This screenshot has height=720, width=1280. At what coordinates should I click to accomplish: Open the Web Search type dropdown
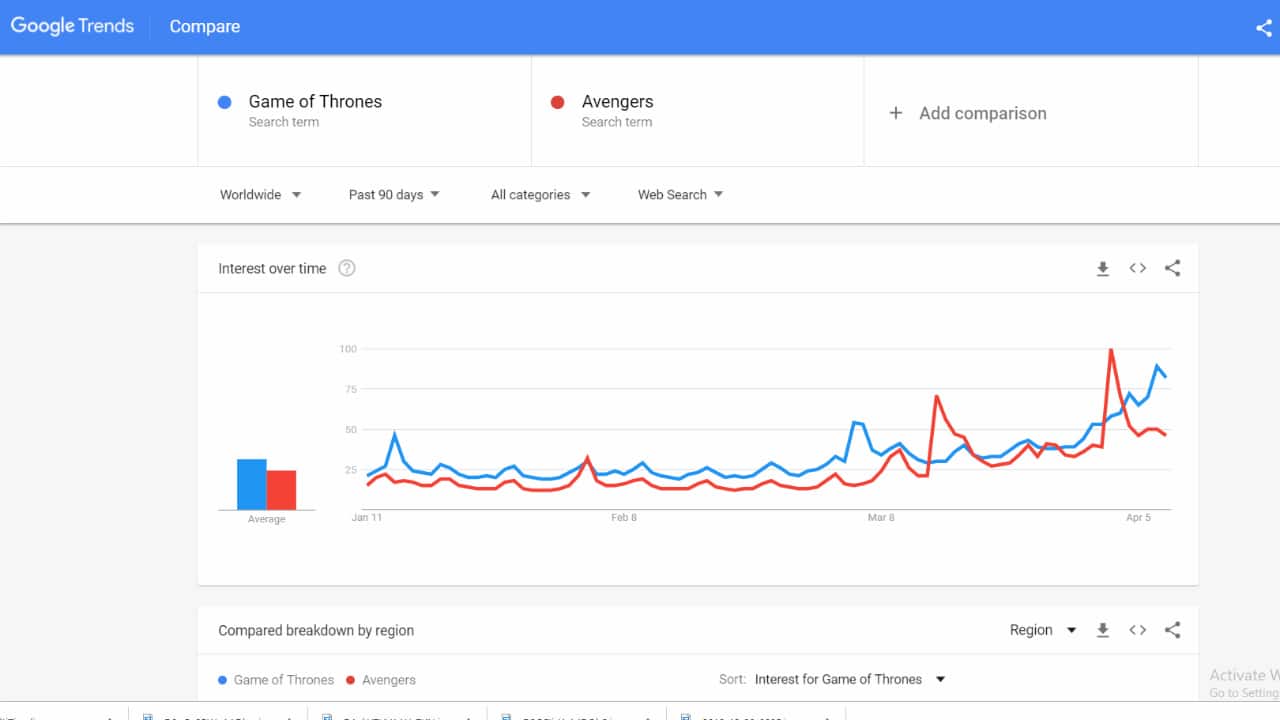[679, 194]
